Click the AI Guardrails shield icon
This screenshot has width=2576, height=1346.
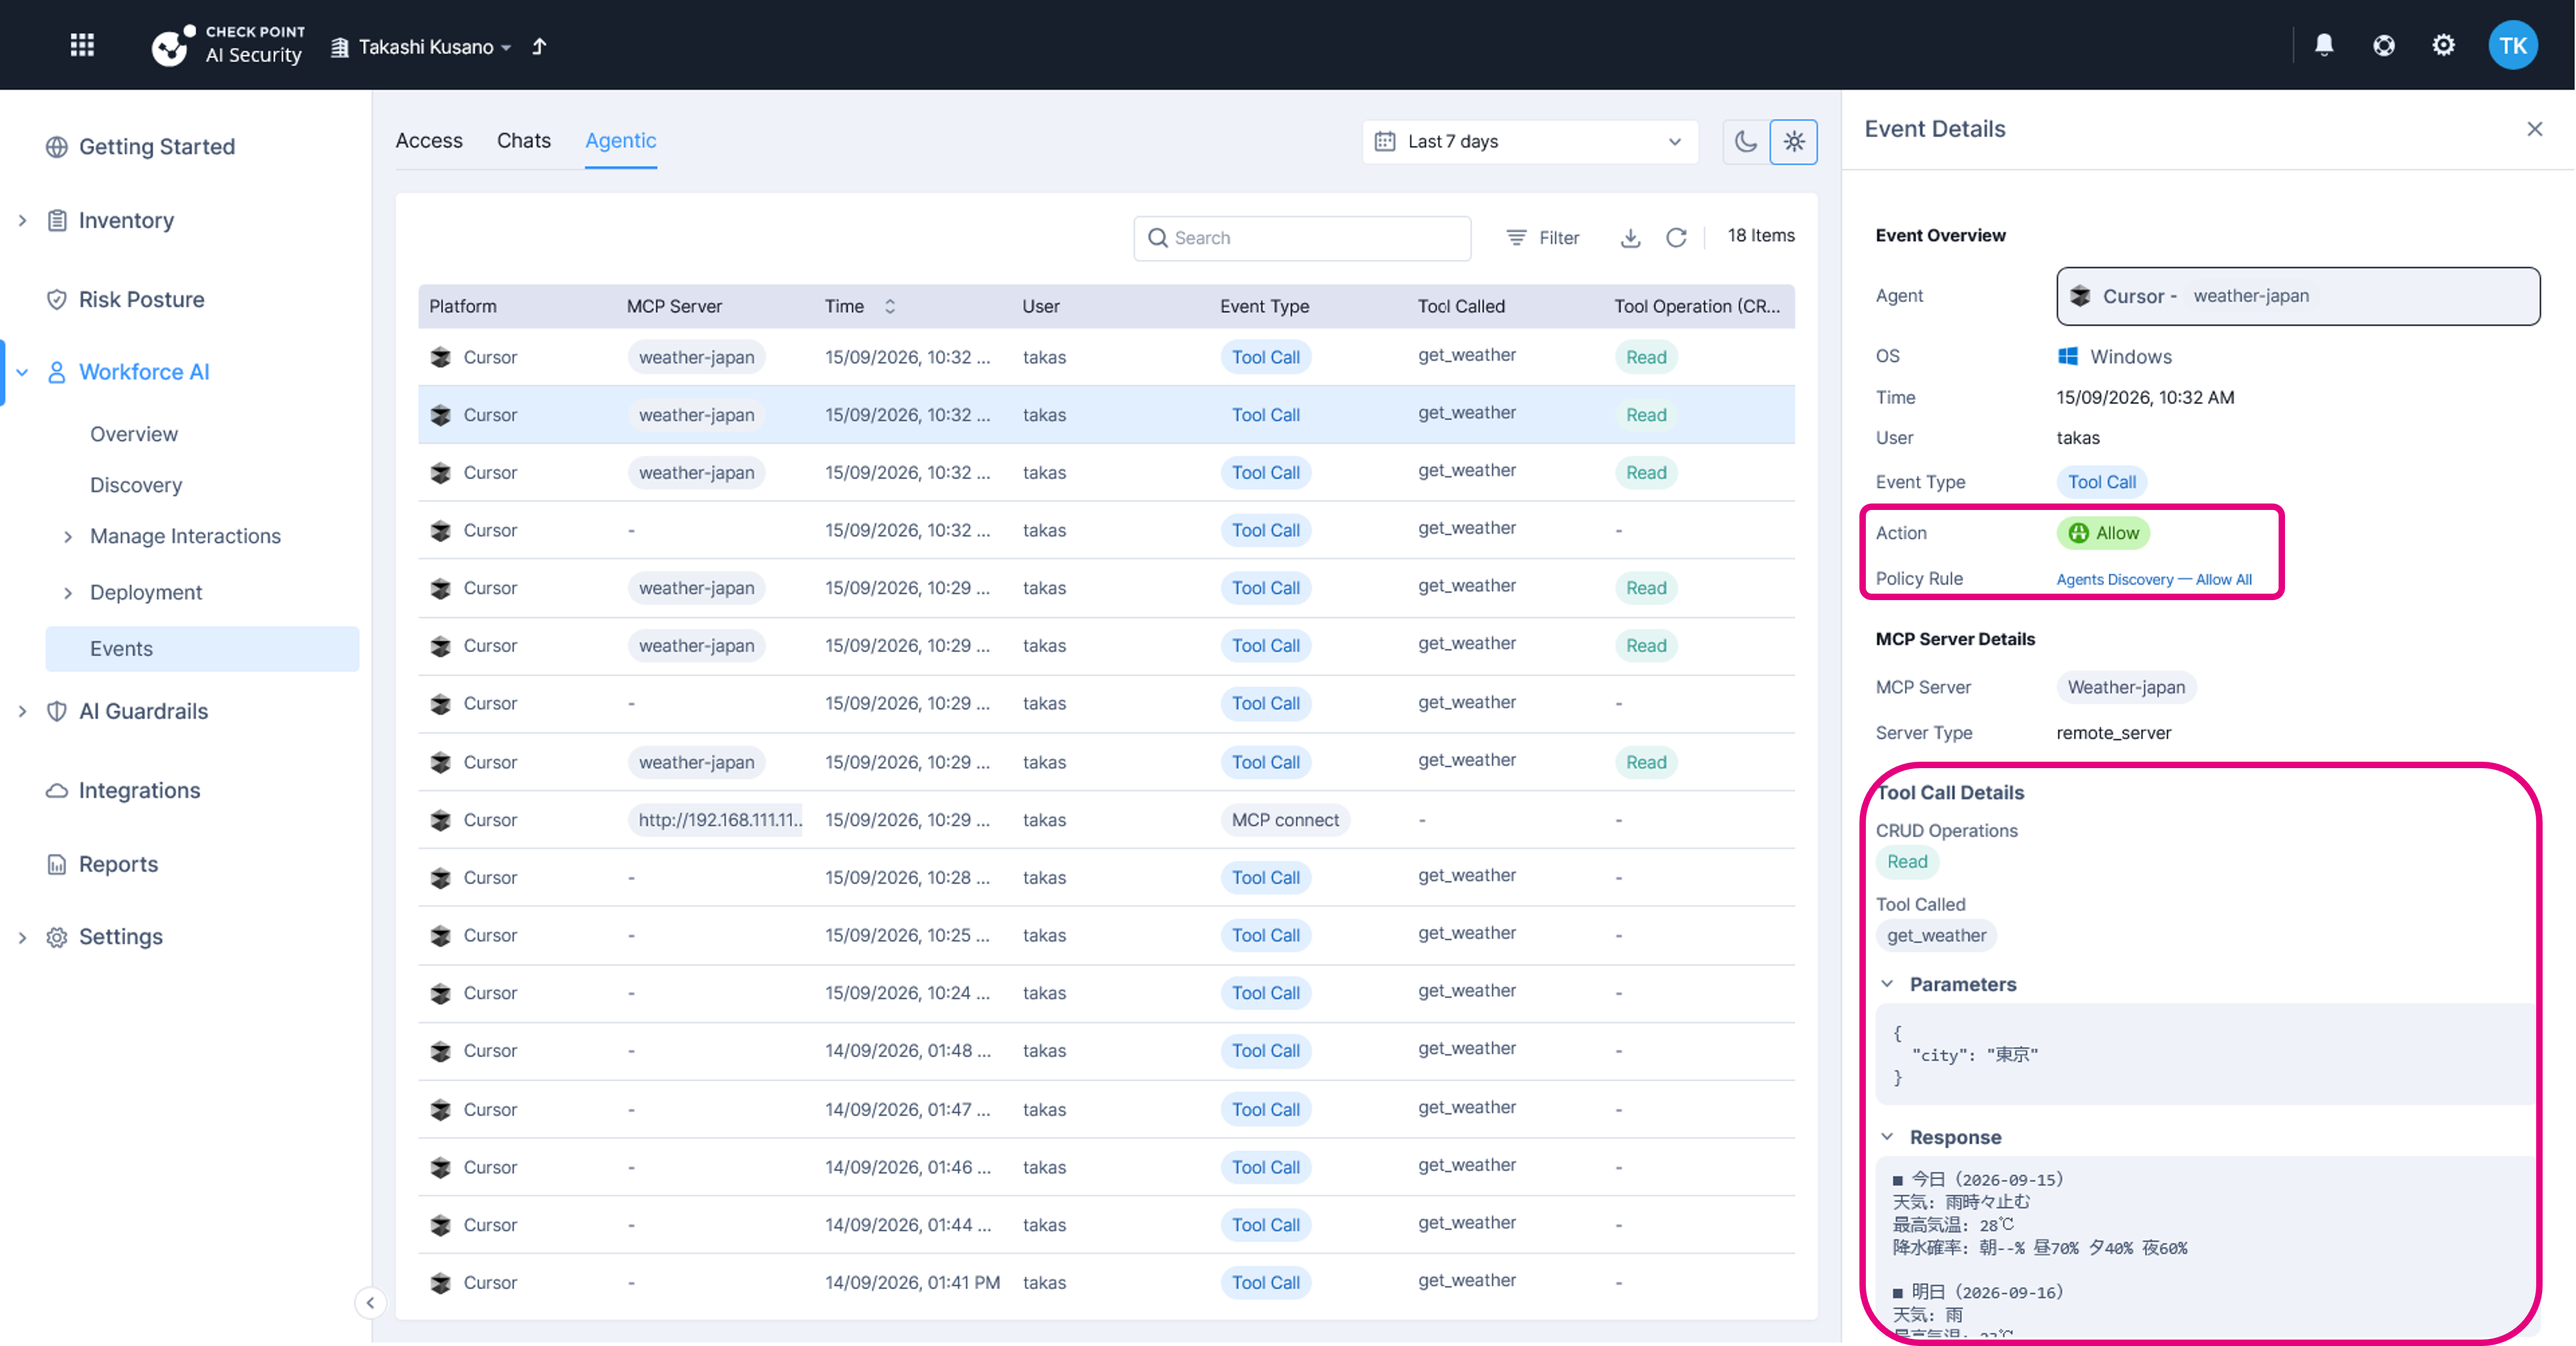pos(57,711)
